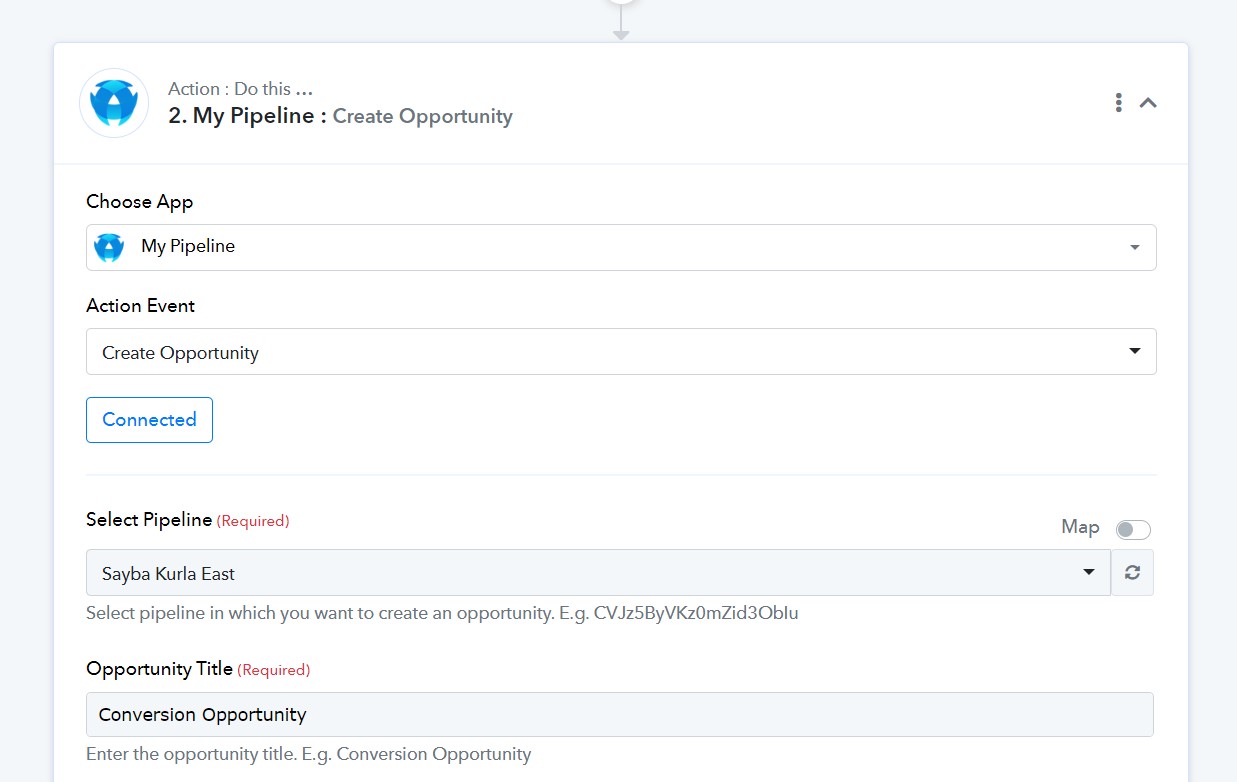Click the Opportunity Title input field
Image resolution: width=1237 pixels, height=782 pixels.
tap(620, 715)
